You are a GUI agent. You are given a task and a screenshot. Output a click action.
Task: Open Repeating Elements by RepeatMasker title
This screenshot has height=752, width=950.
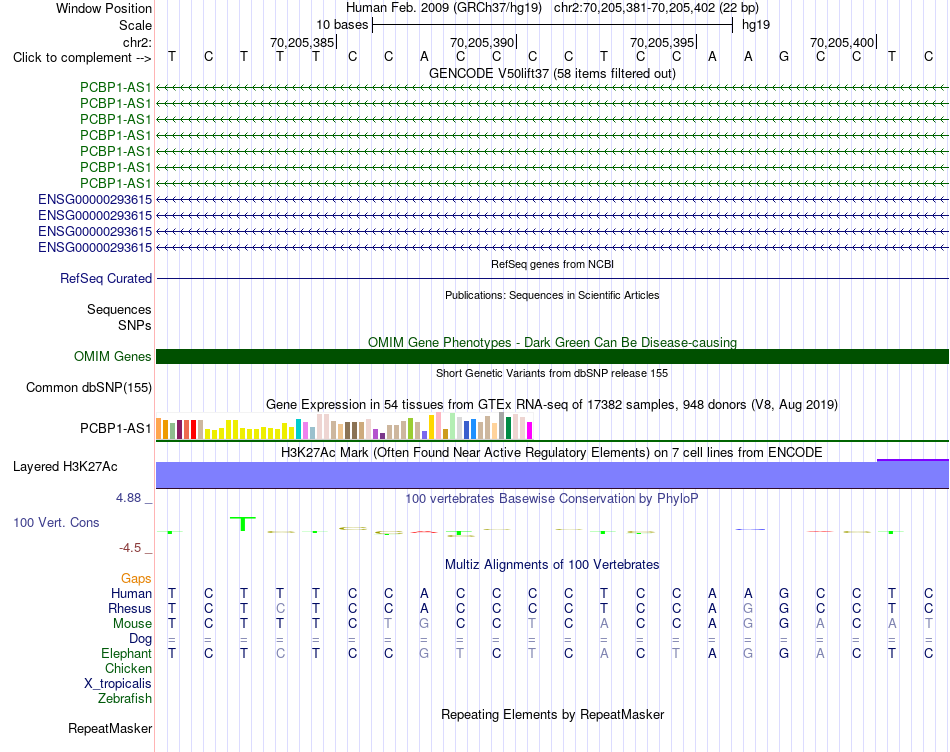point(552,714)
